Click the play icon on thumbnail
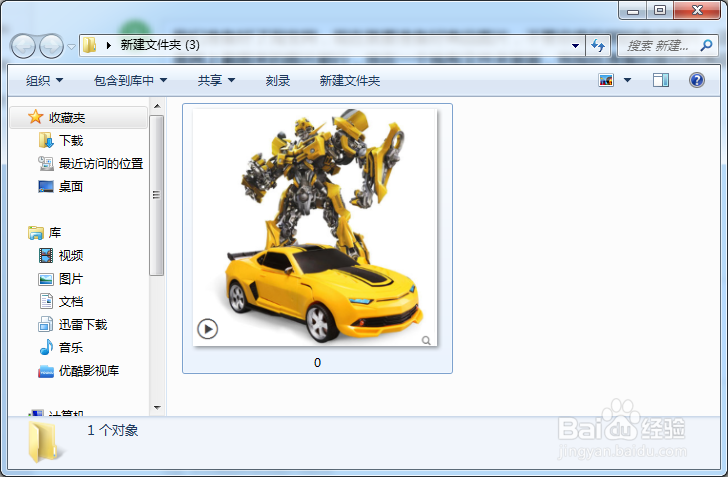Screen dimensions: 728x477 tap(208, 329)
